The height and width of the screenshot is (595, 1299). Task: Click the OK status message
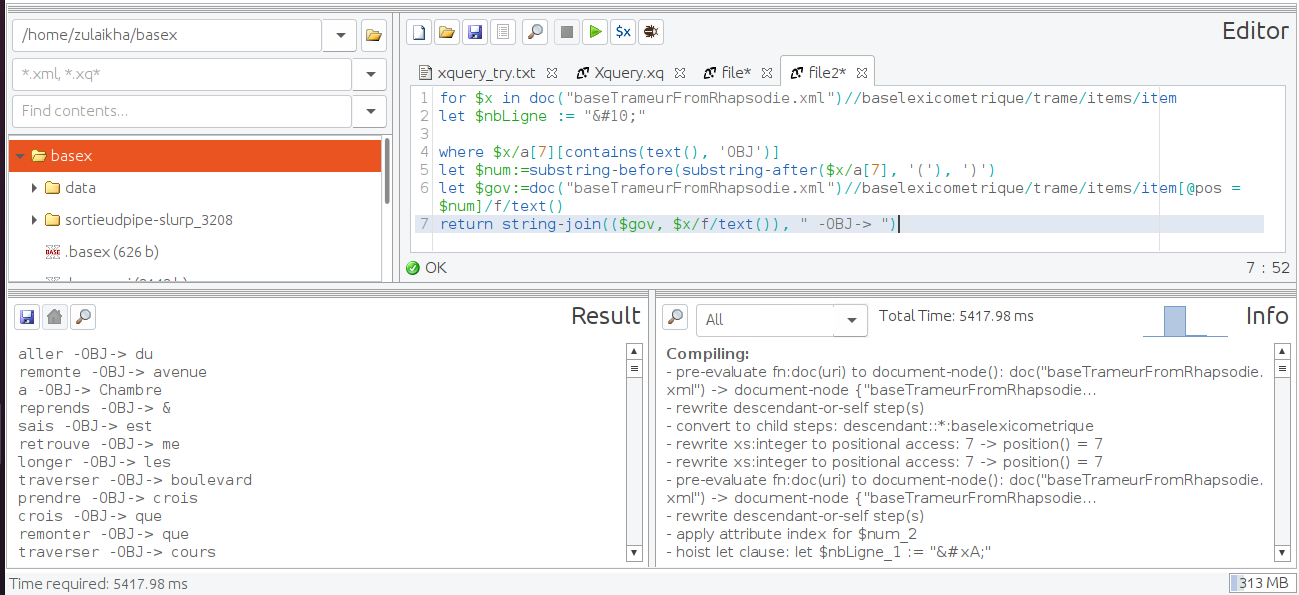427,268
